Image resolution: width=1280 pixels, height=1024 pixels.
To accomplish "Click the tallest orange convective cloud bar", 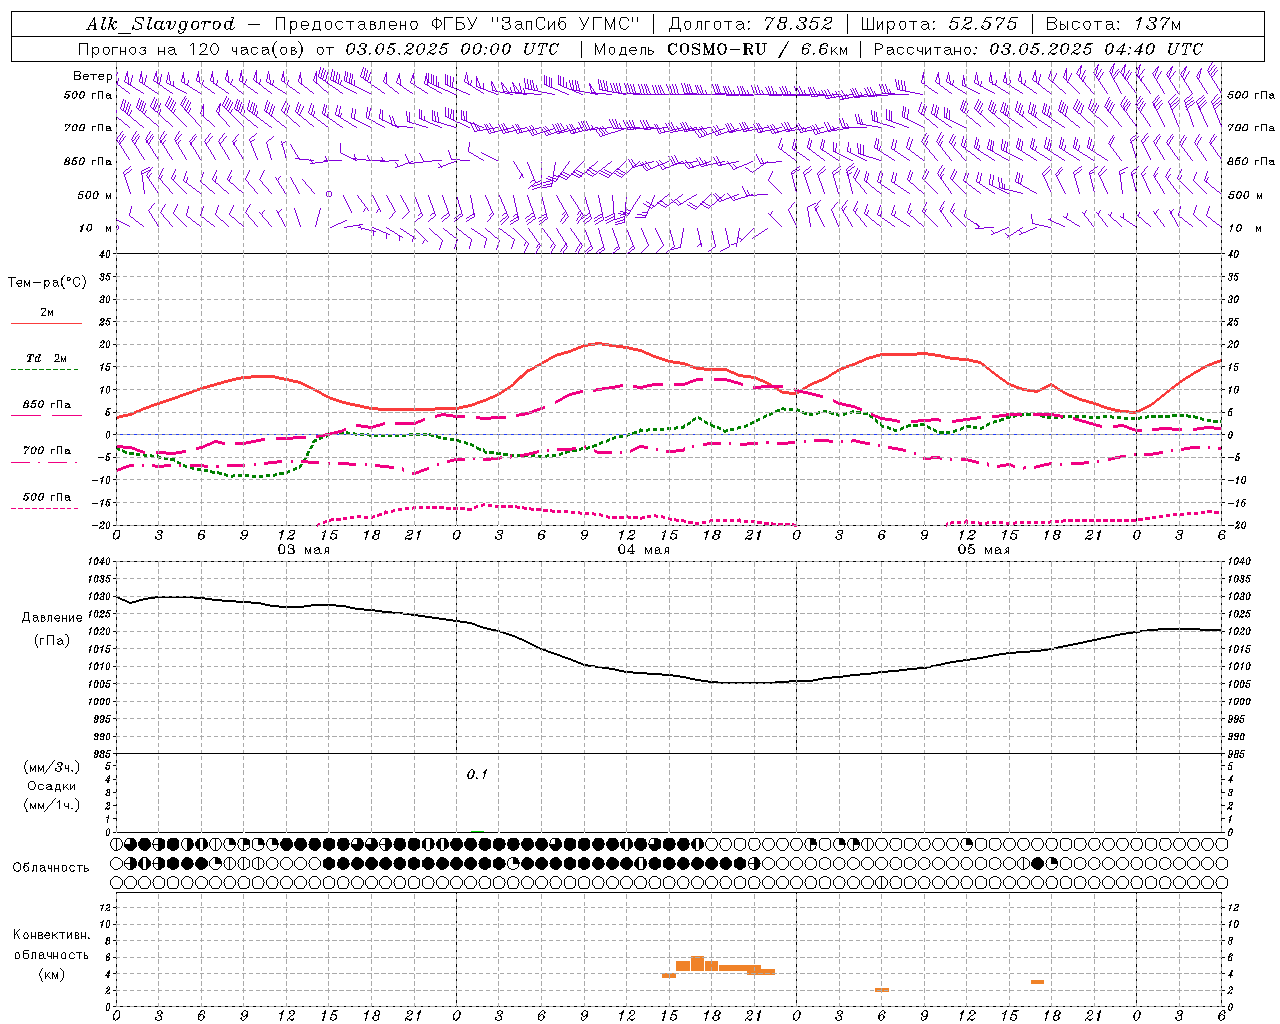I will (697, 964).
